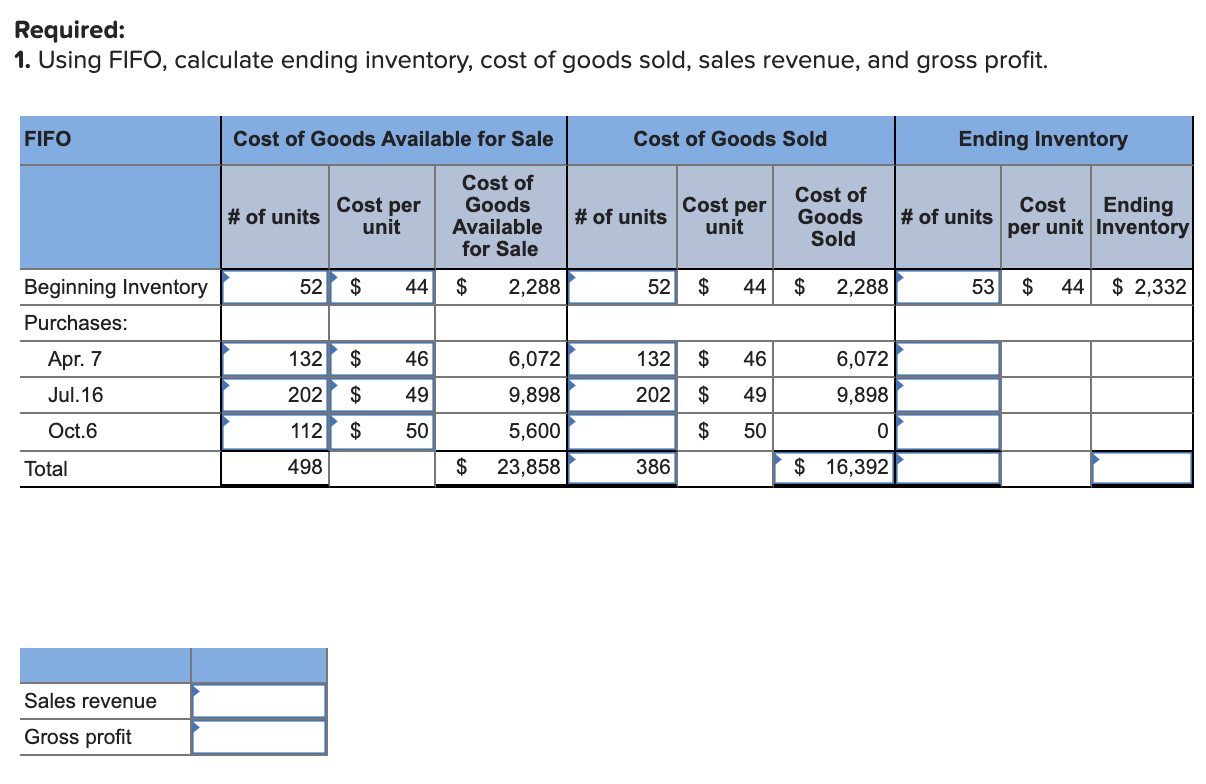Select the Sales revenue input field
Image resolution: width=1206 pixels, height=784 pixels.
(x=259, y=701)
